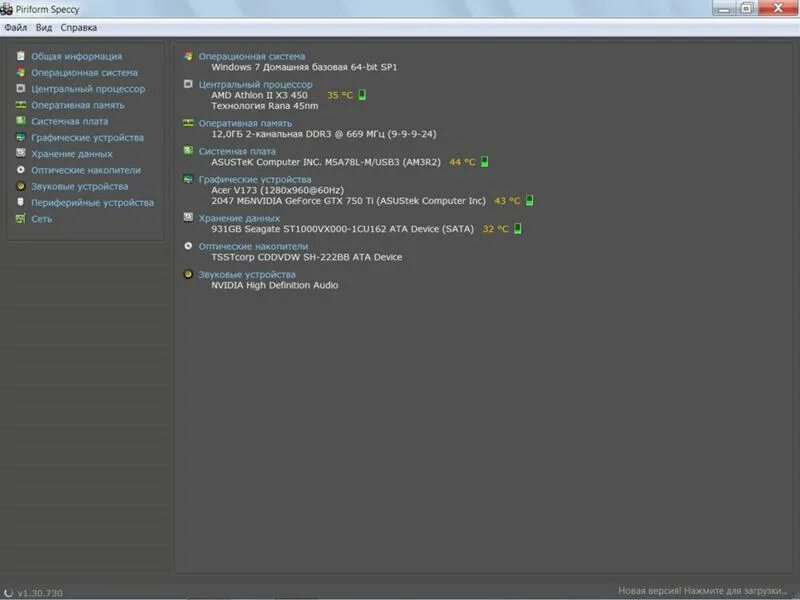Viewport: 800px width, 600px height.
Task: Open the Оптические накопители summary heading link
Action: (x=254, y=246)
